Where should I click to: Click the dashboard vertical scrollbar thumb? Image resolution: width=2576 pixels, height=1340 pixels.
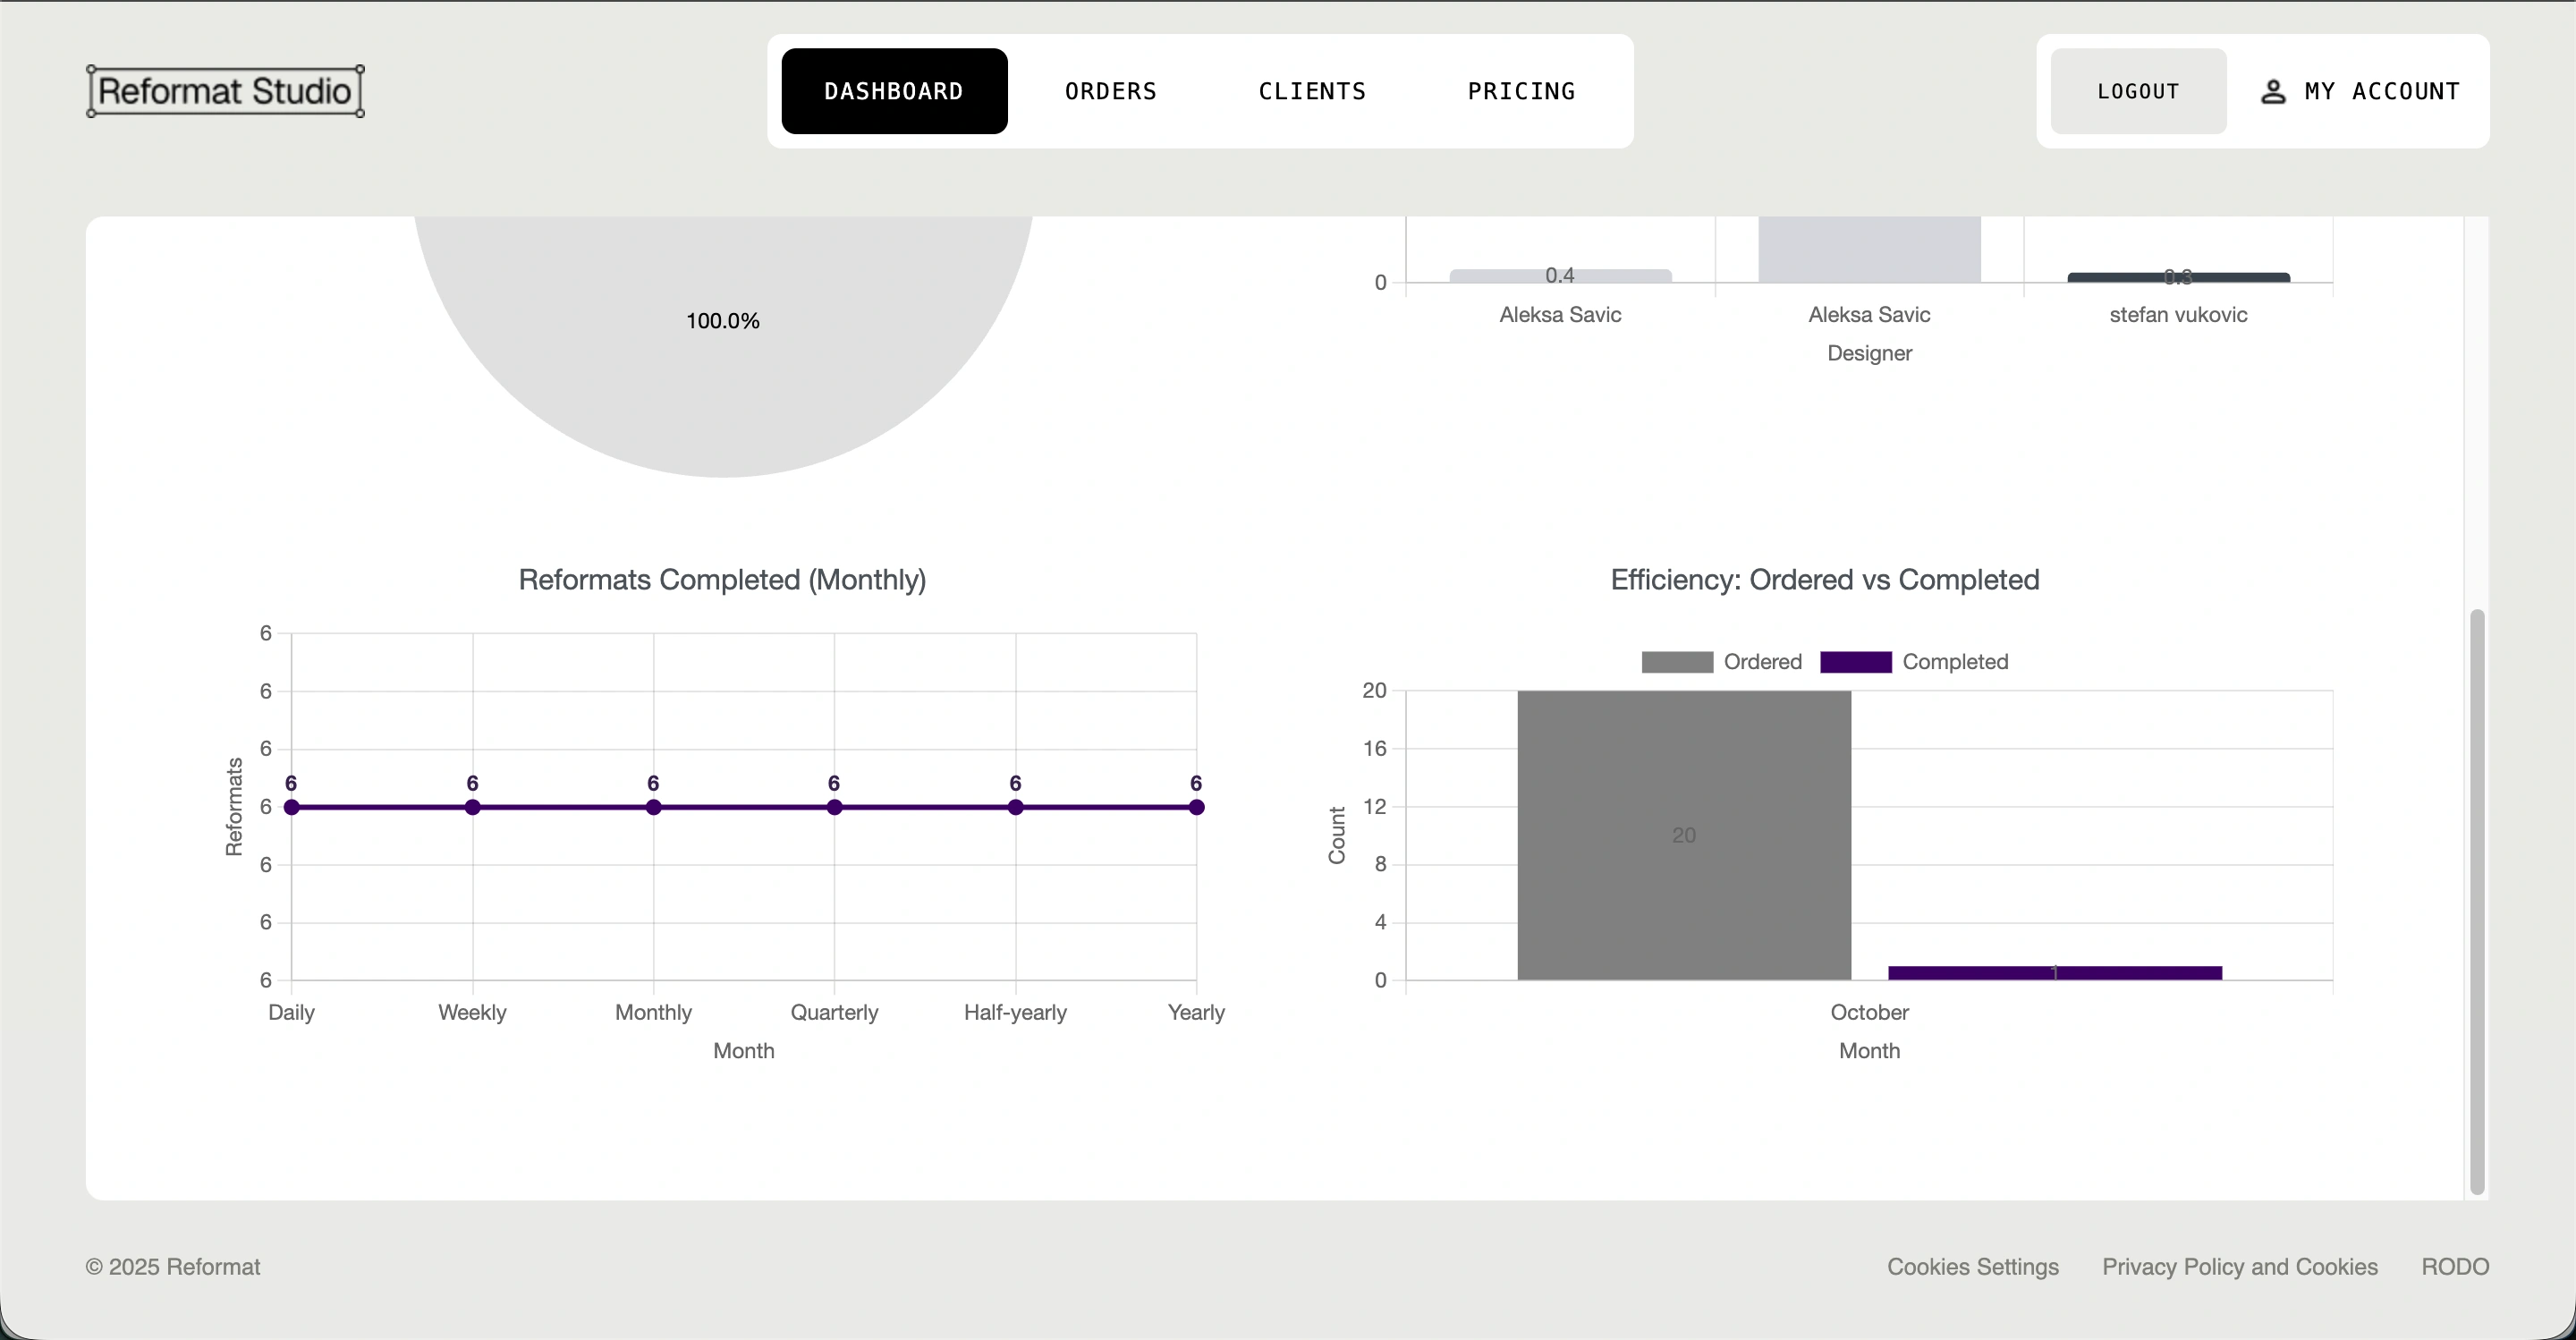(2476, 900)
